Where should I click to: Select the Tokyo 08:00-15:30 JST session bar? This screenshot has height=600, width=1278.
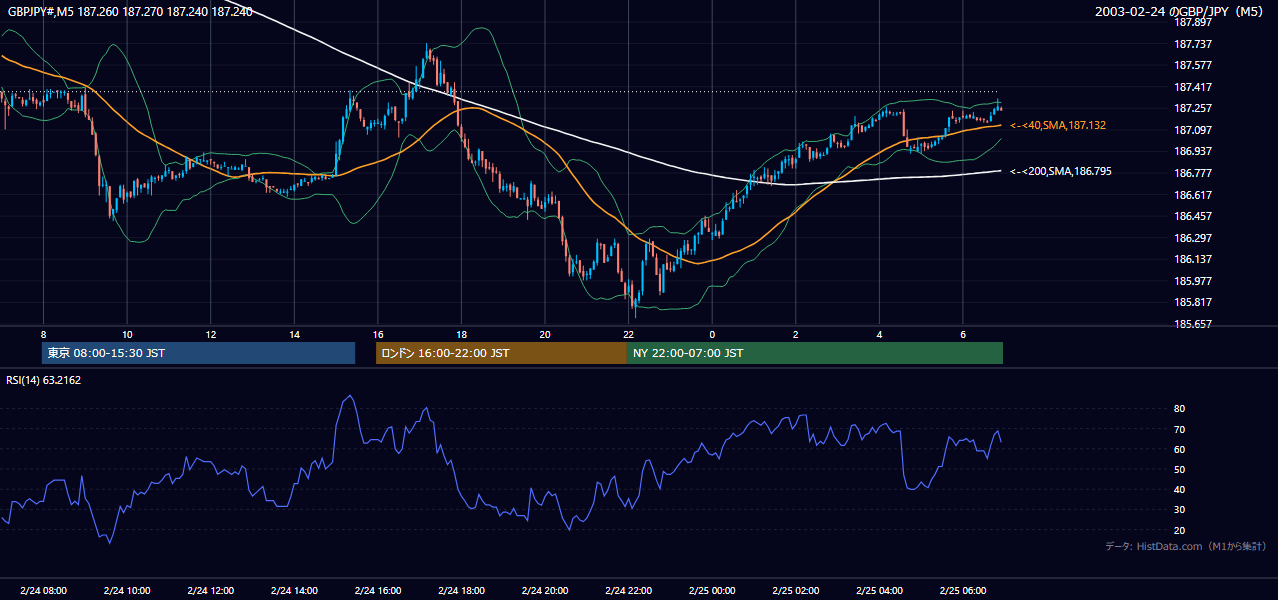(x=198, y=353)
